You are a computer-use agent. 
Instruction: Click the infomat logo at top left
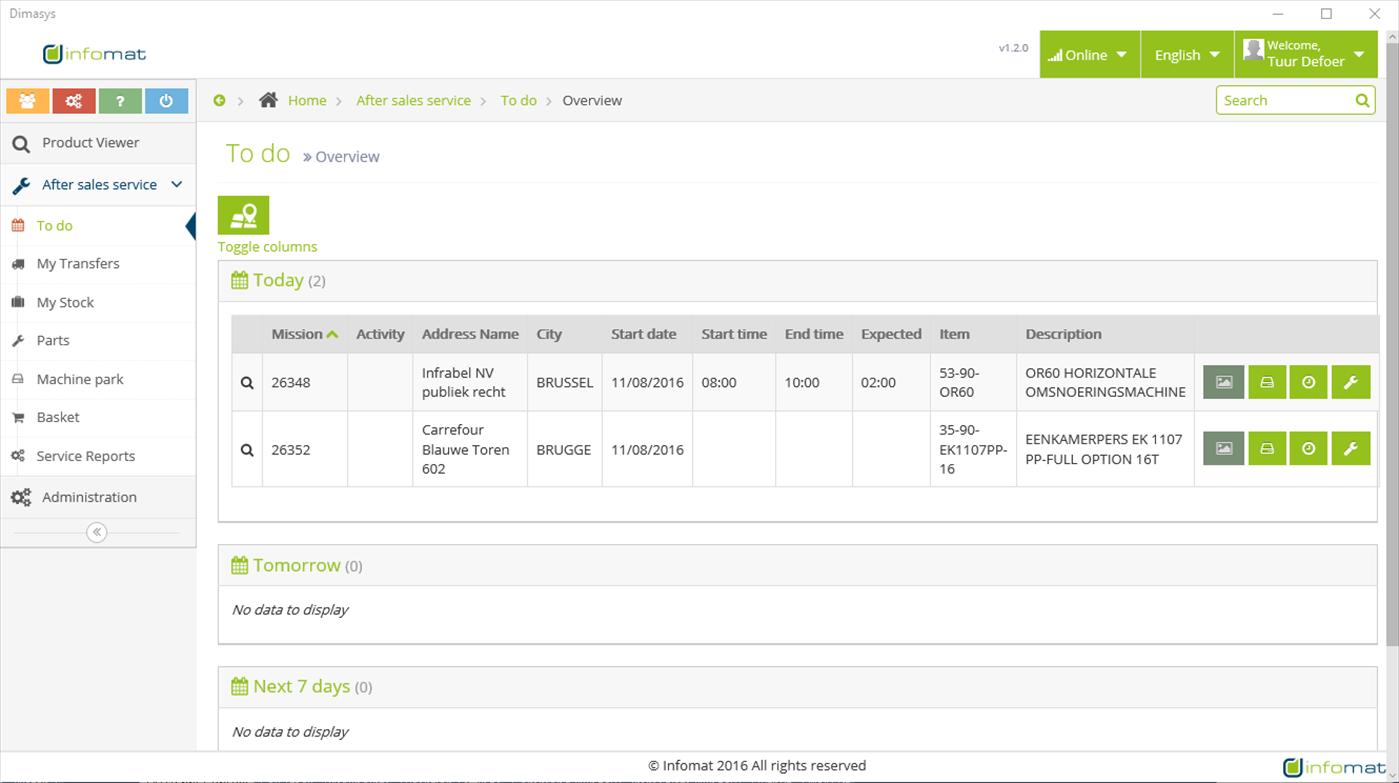[x=95, y=54]
